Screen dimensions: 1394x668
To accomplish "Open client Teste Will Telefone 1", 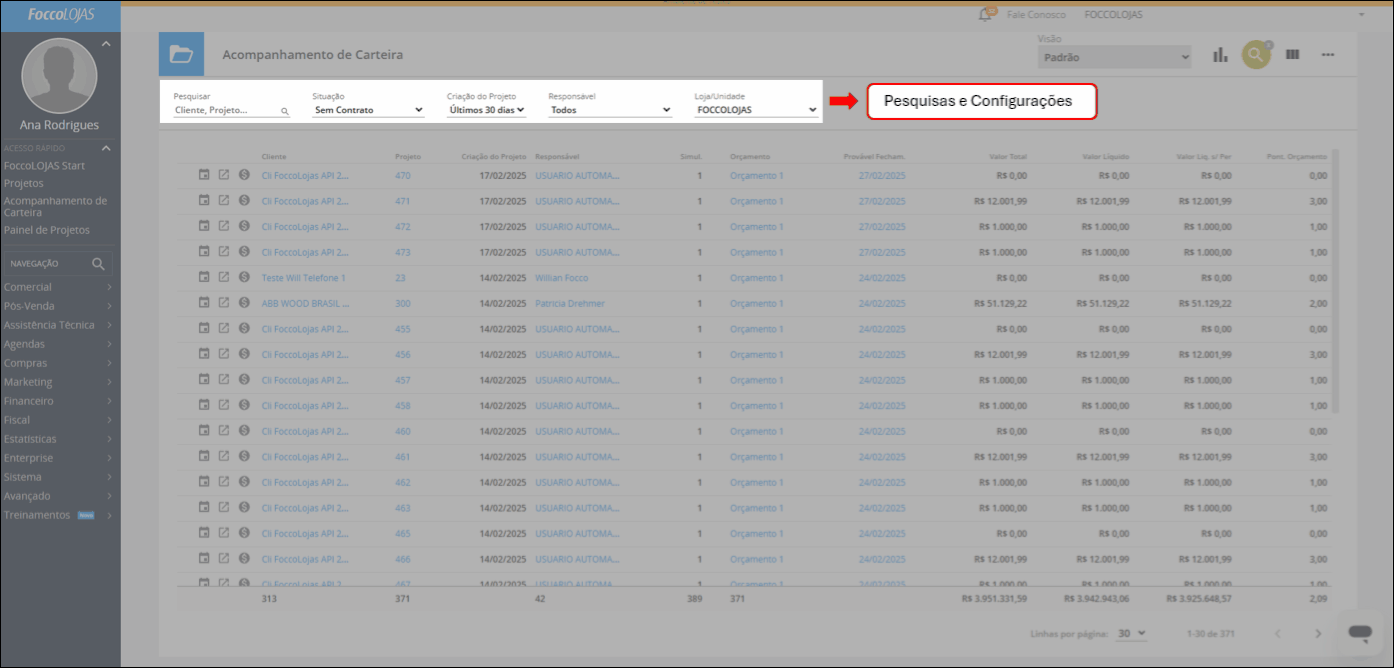I will coord(303,278).
